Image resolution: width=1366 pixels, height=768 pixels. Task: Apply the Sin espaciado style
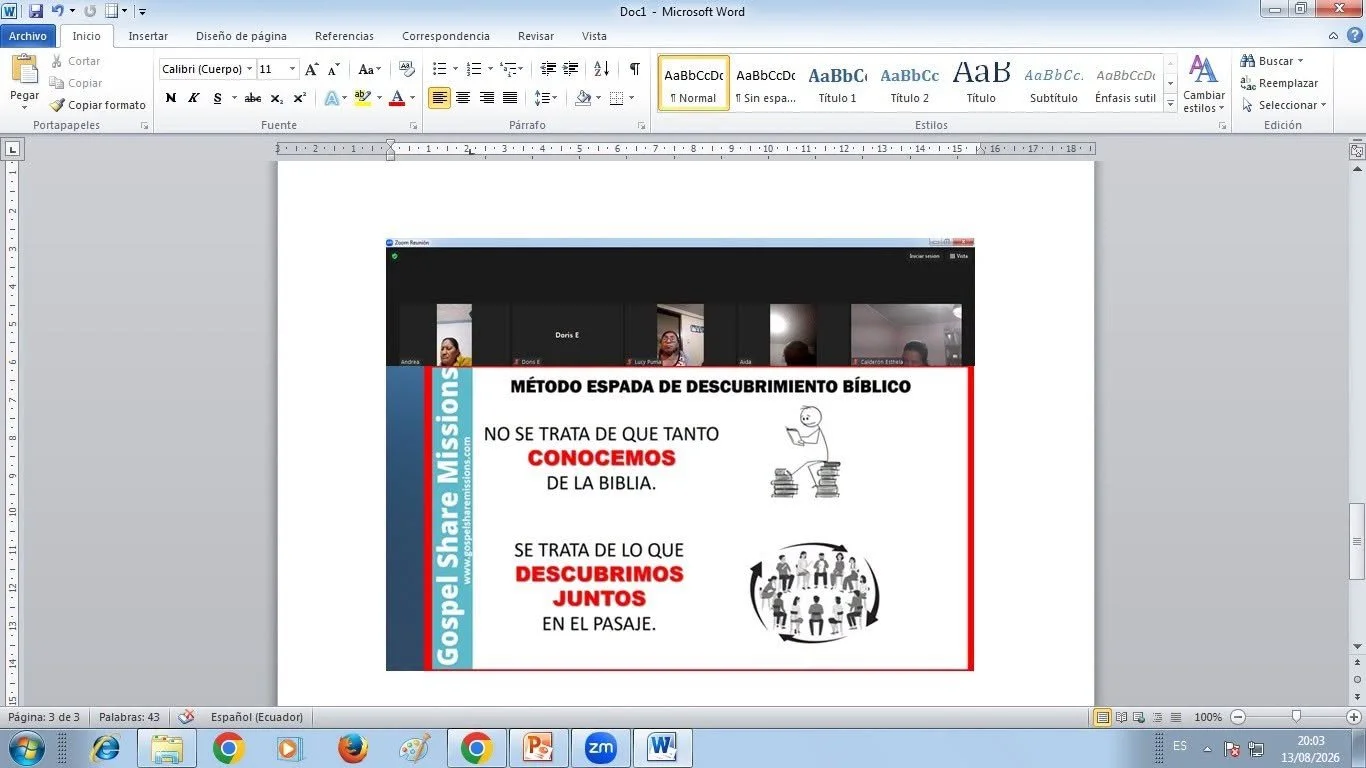(766, 83)
